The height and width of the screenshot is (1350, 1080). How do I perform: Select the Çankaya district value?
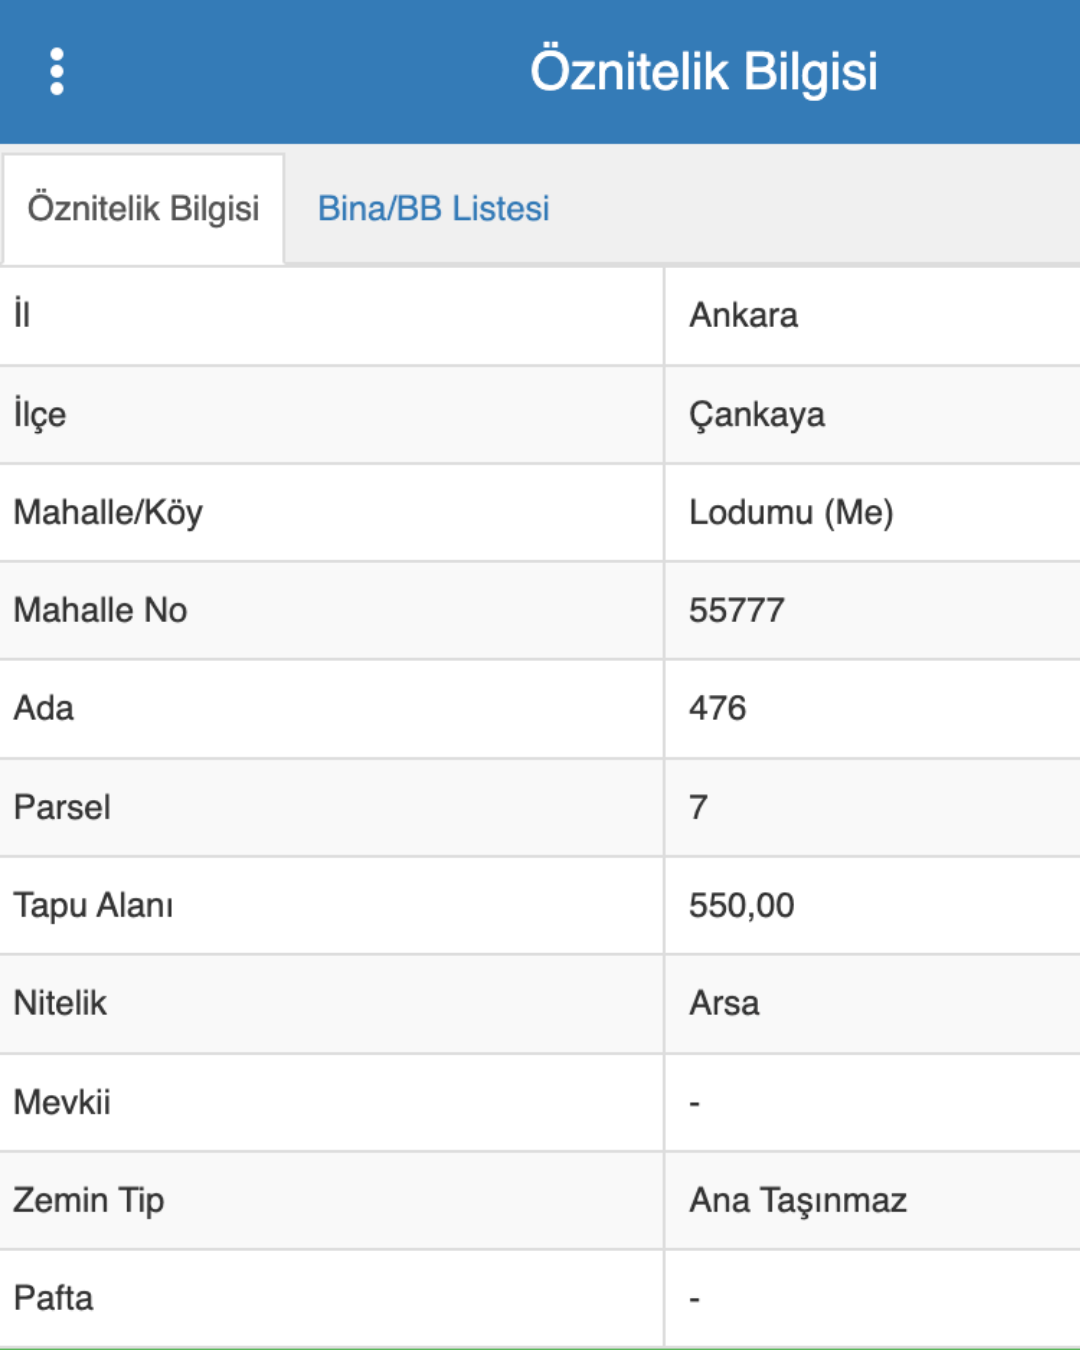pyautogui.click(x=756, y=414)
